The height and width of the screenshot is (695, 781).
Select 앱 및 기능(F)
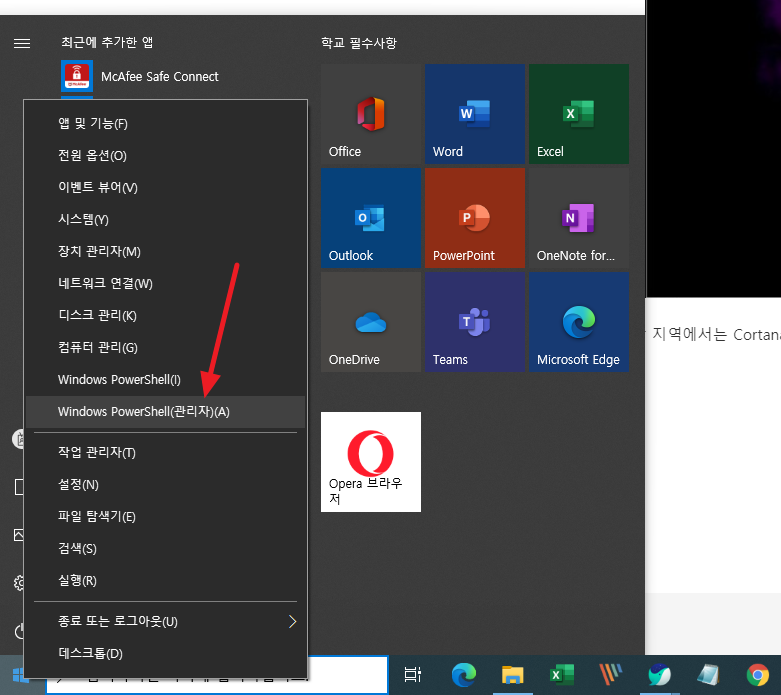(x=165, y=124)
